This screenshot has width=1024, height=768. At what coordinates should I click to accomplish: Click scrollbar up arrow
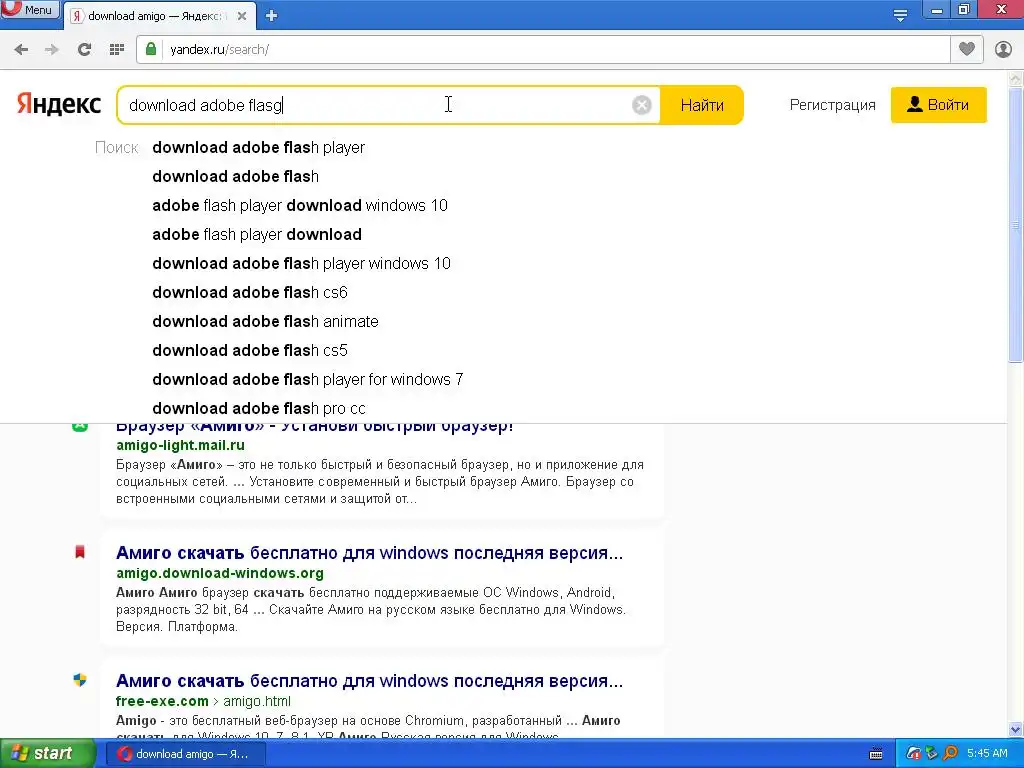(x=1016, y=79)
